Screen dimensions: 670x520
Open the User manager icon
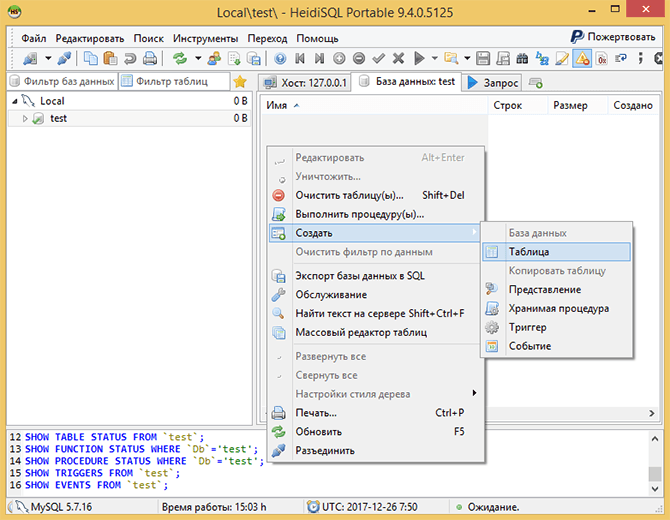[x=214, y=58]
